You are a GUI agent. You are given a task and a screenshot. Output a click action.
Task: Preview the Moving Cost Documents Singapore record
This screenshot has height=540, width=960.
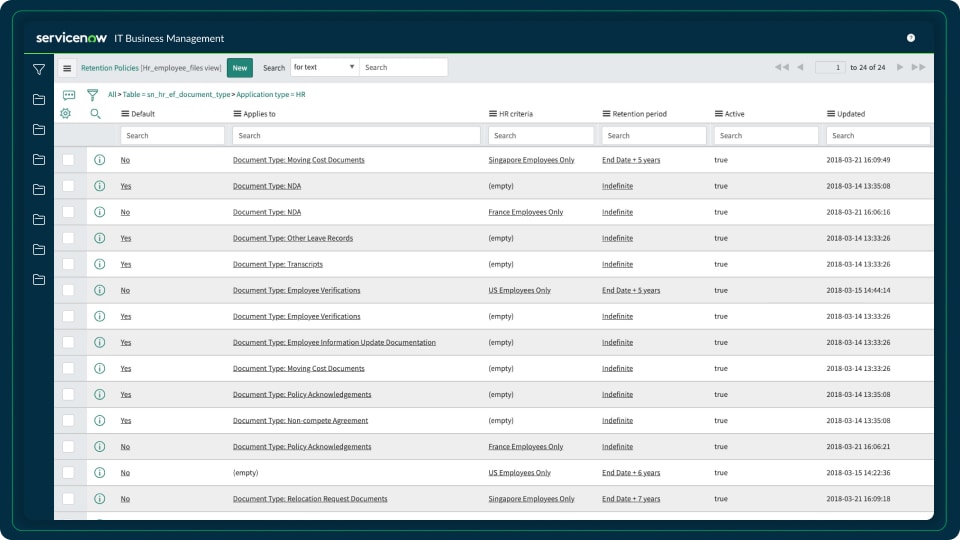point(99,160)
